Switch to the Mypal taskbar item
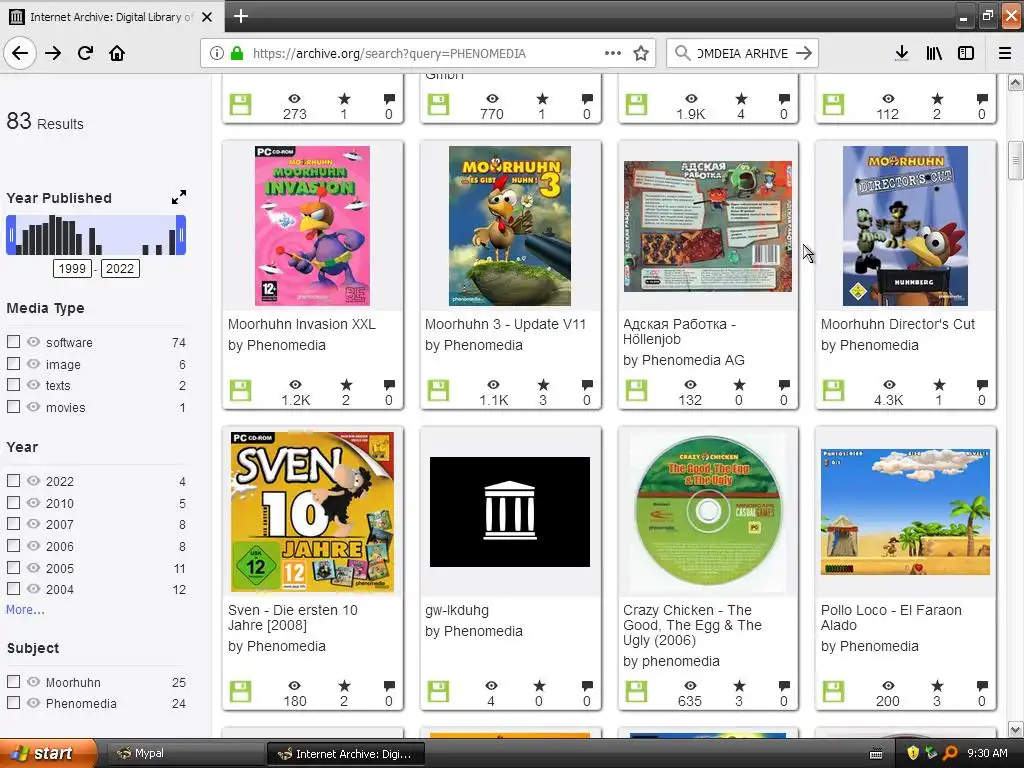The image size is (1024, 768). pos(183,753)
